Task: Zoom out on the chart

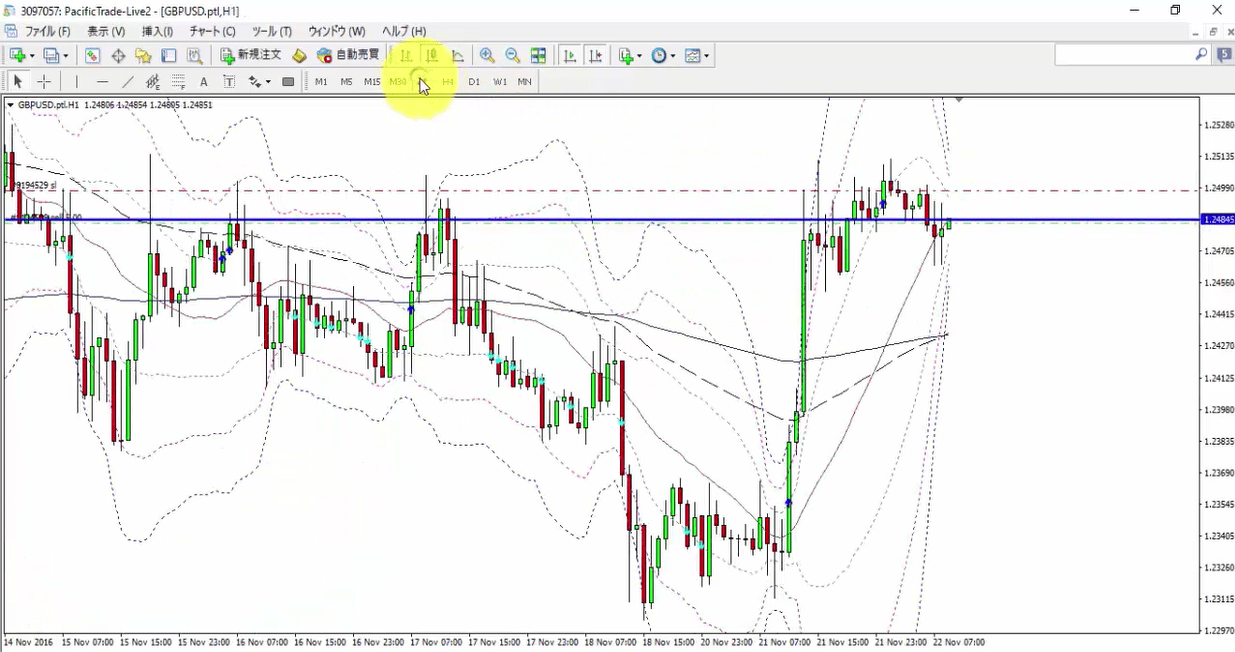Action: click(x=512, y=56)
